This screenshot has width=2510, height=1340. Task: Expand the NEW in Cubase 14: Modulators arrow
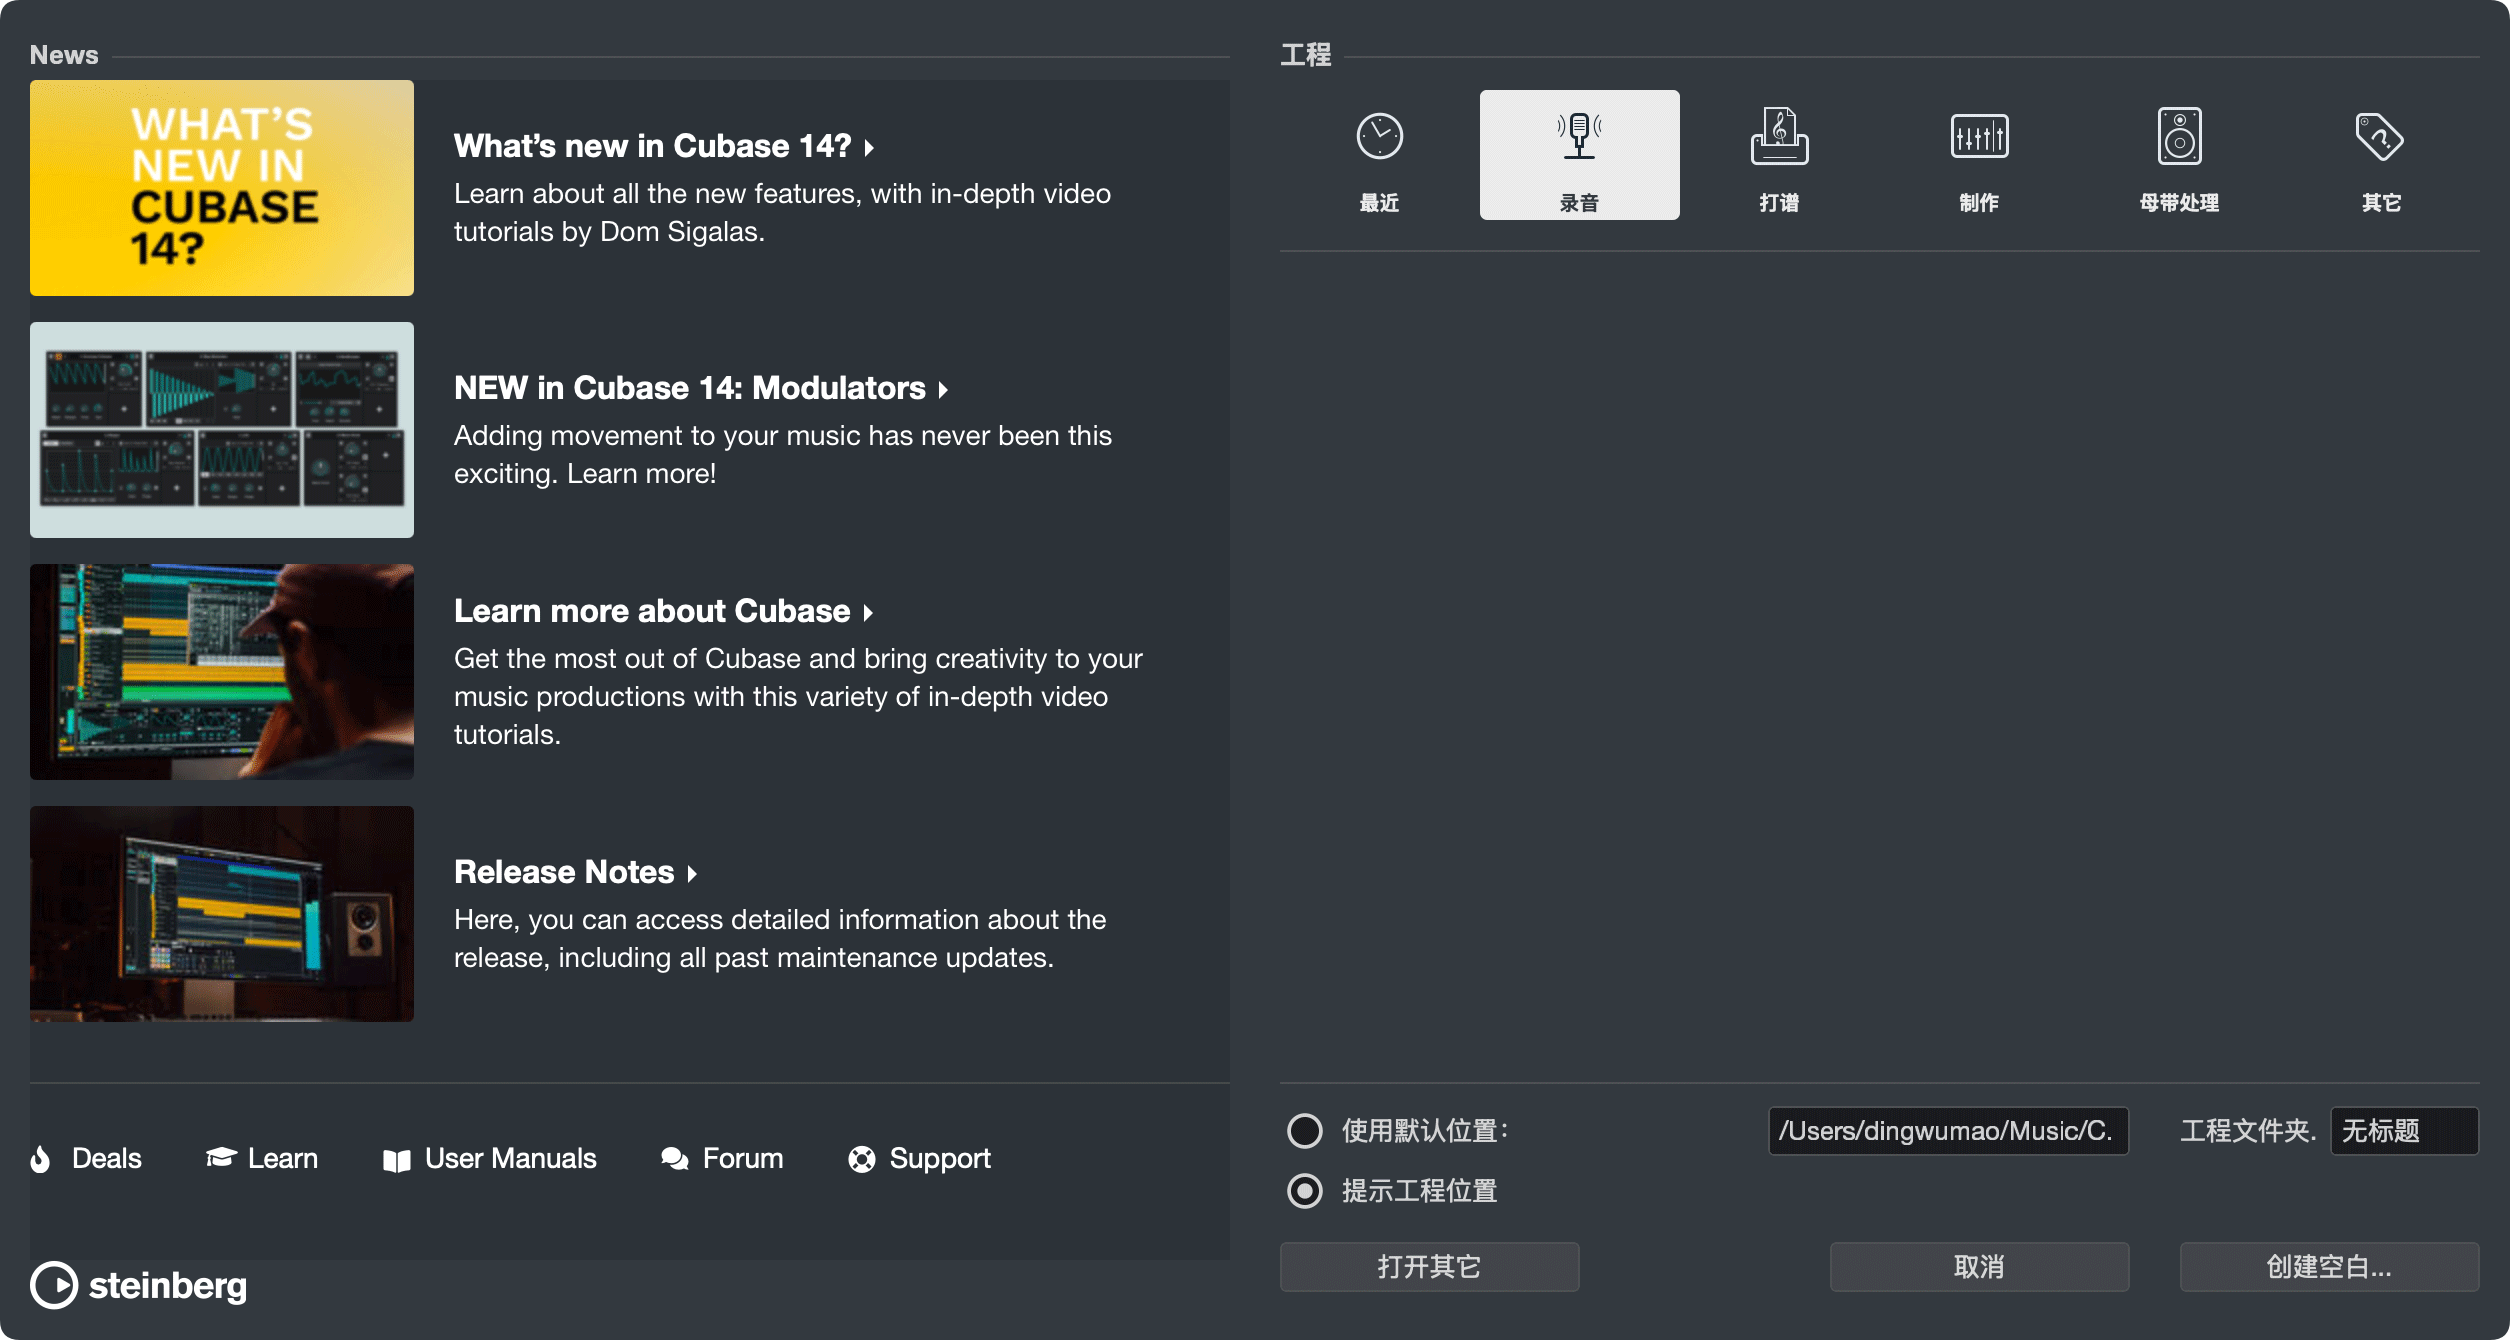pos(943,390)
